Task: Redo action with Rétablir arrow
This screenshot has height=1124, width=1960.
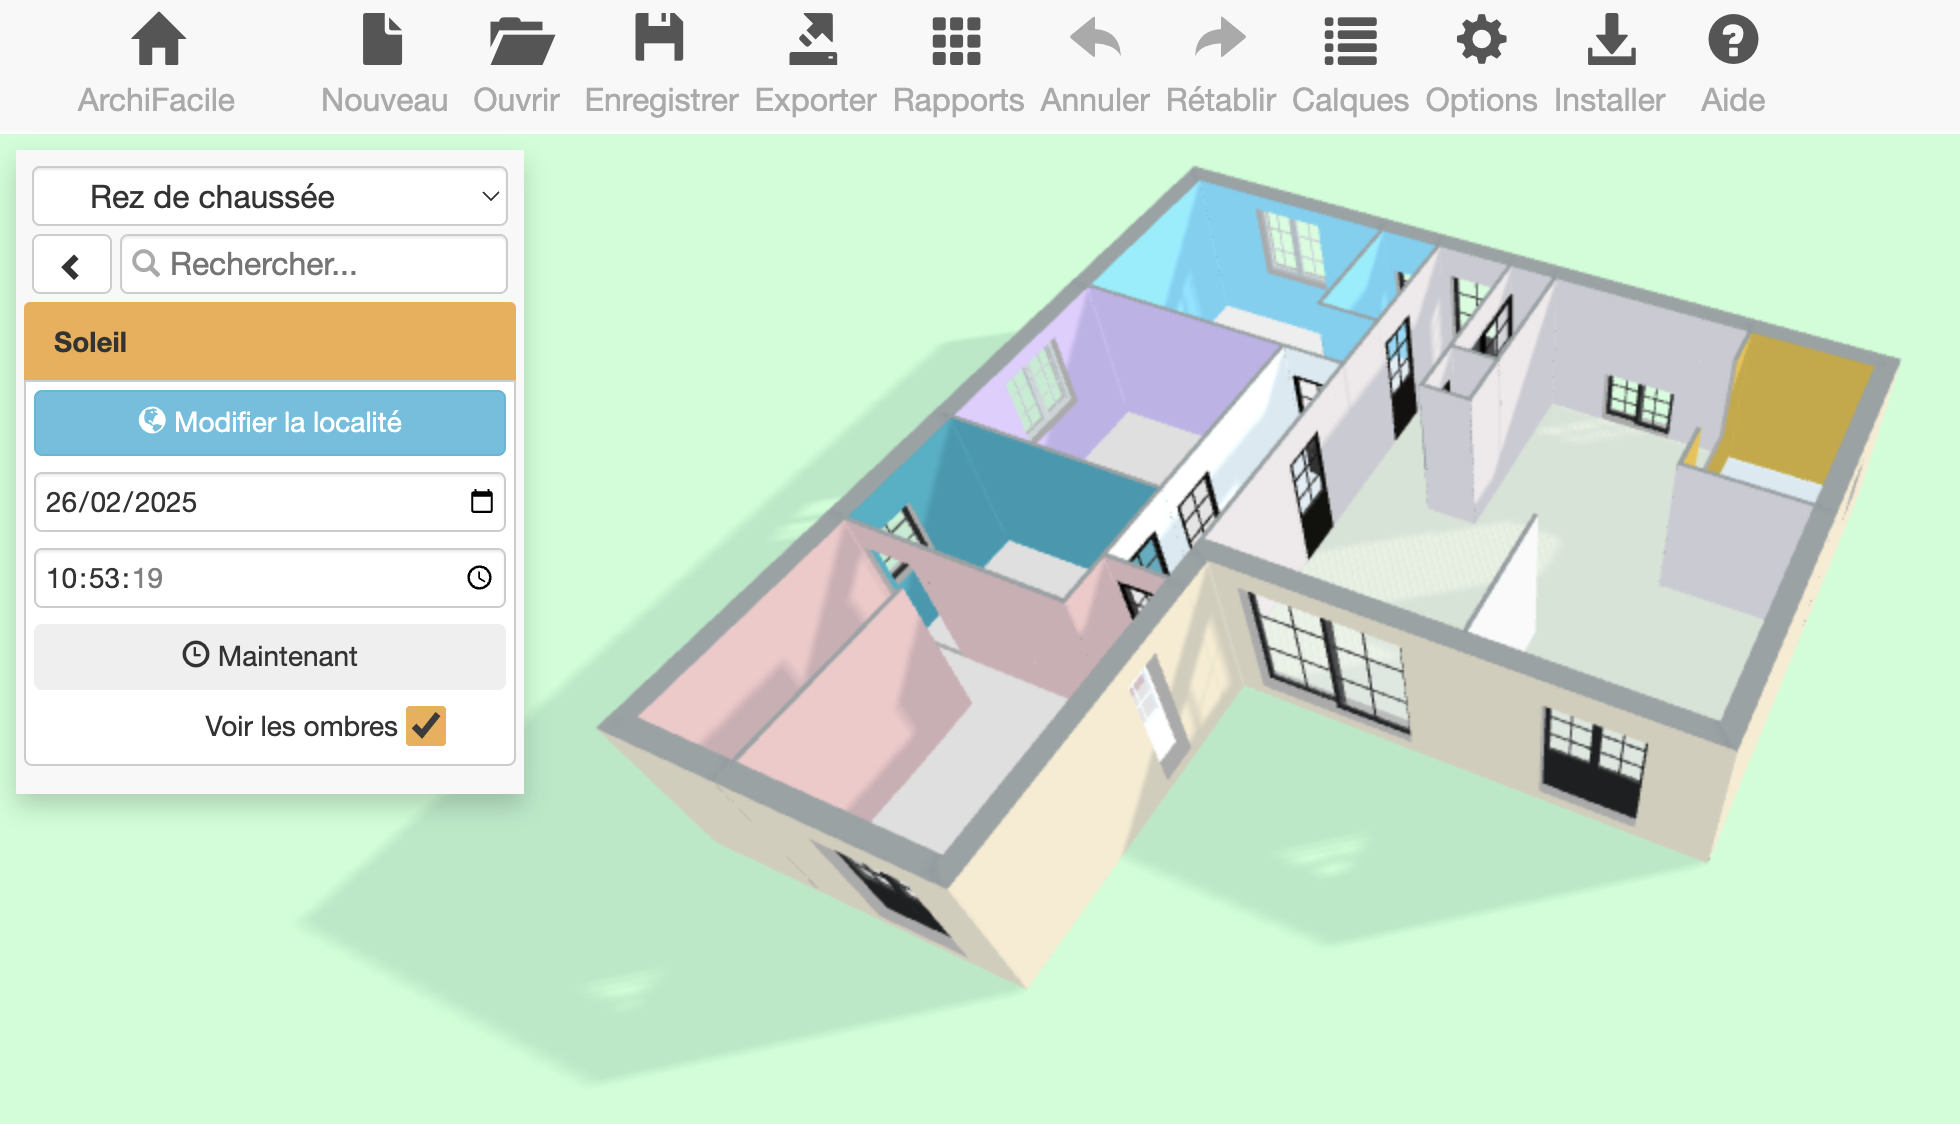Action: click(1220, 40)
